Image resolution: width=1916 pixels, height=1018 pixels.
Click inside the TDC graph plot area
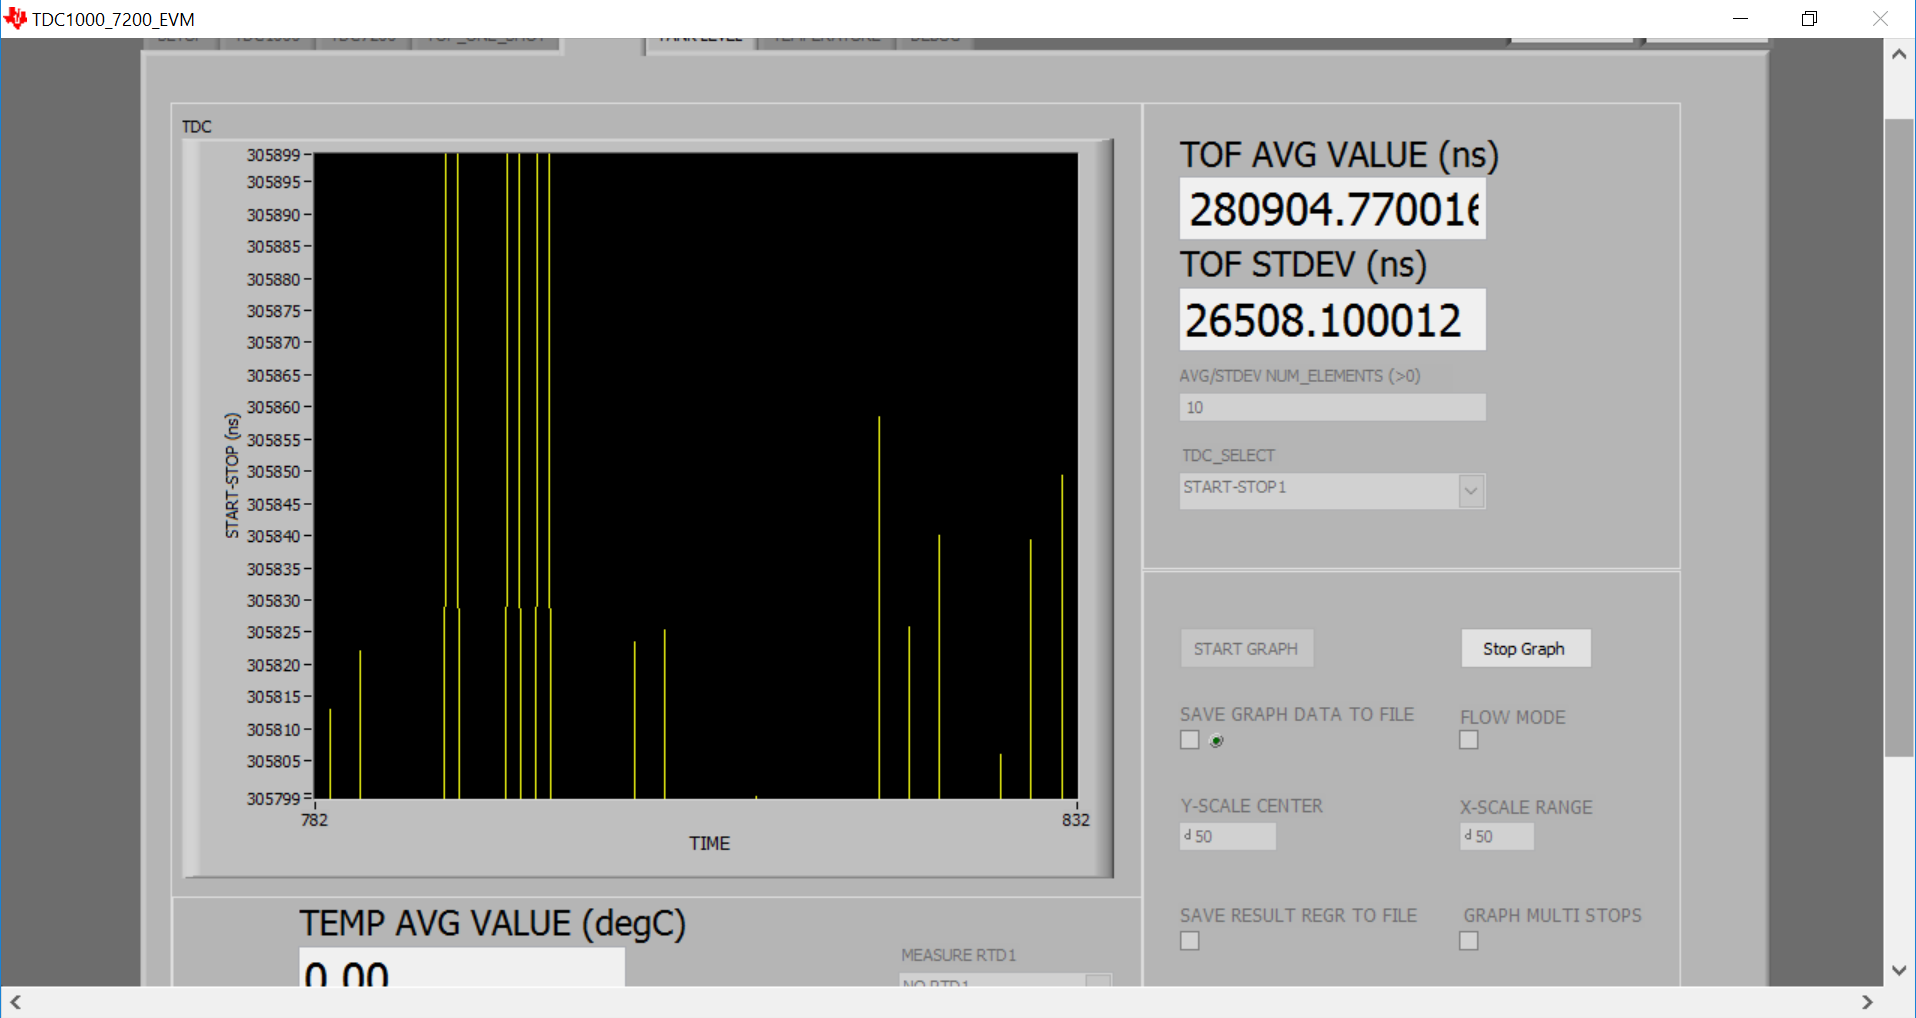coord(696,476)
